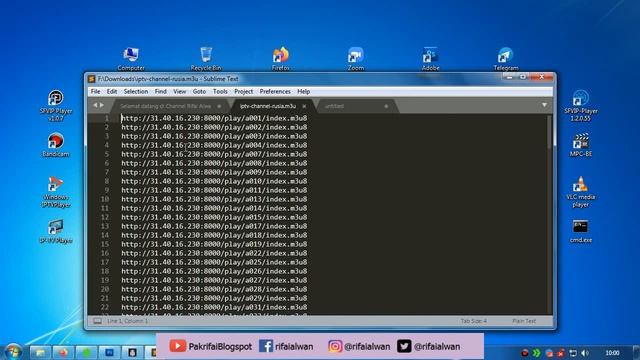This screenshot has width=640, height=360.
Task: Launch the MPC-BE desktop shortcut
Action: click(x=580, y=145)
